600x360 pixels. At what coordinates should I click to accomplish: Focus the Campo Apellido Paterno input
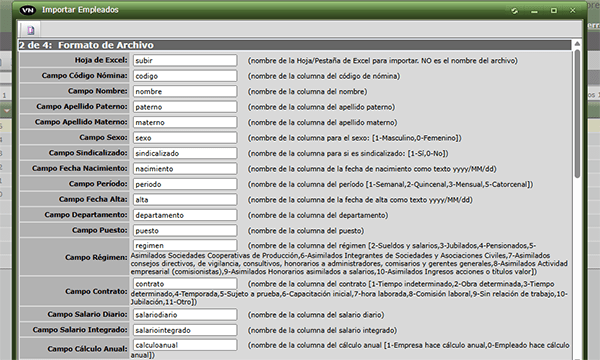point(185,107)
